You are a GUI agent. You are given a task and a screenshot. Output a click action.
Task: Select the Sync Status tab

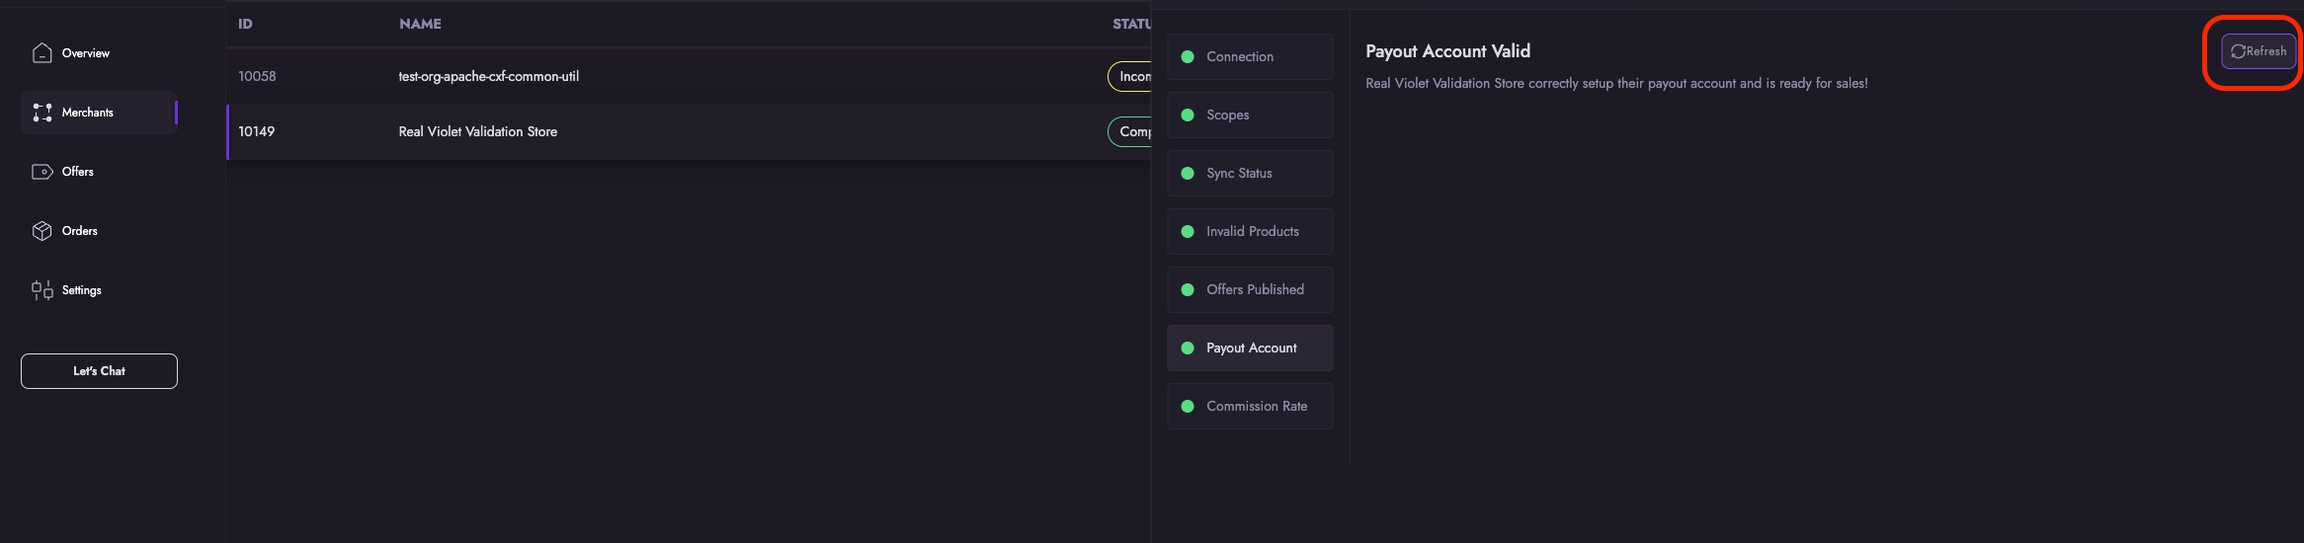(1249, 173)
